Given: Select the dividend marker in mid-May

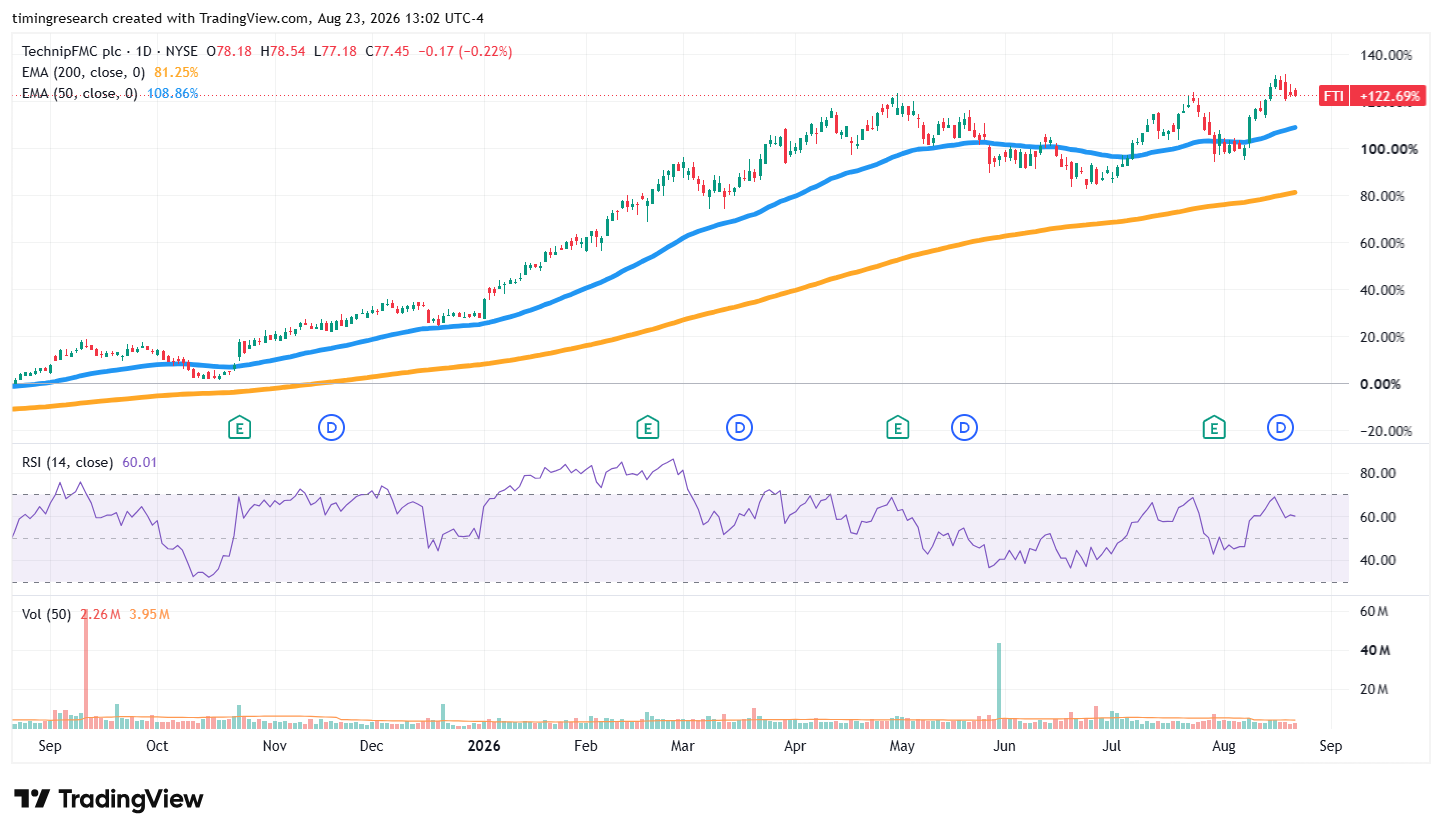Looking at the screenshot, I should point(964,428).
